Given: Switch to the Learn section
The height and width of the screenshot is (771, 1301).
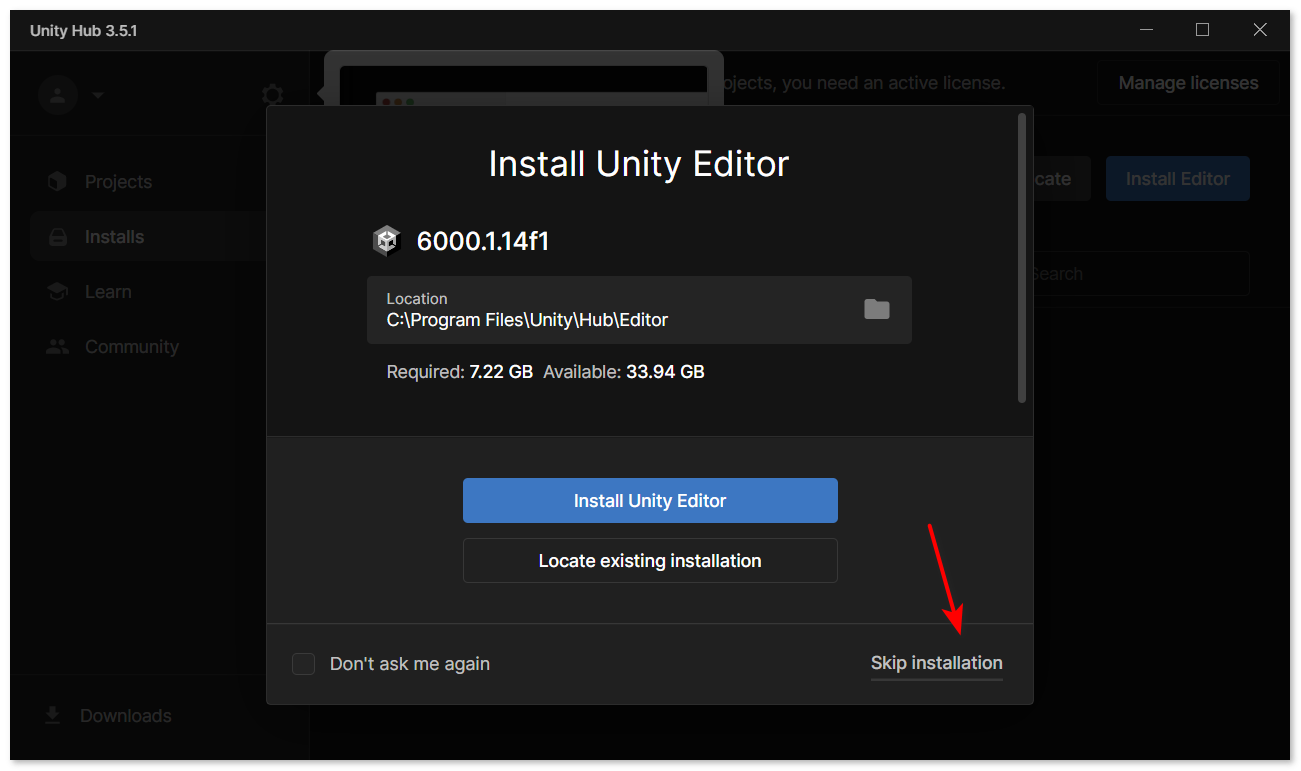Looking at the screenshot, I should pyautogui.click(x=108, y=292).
